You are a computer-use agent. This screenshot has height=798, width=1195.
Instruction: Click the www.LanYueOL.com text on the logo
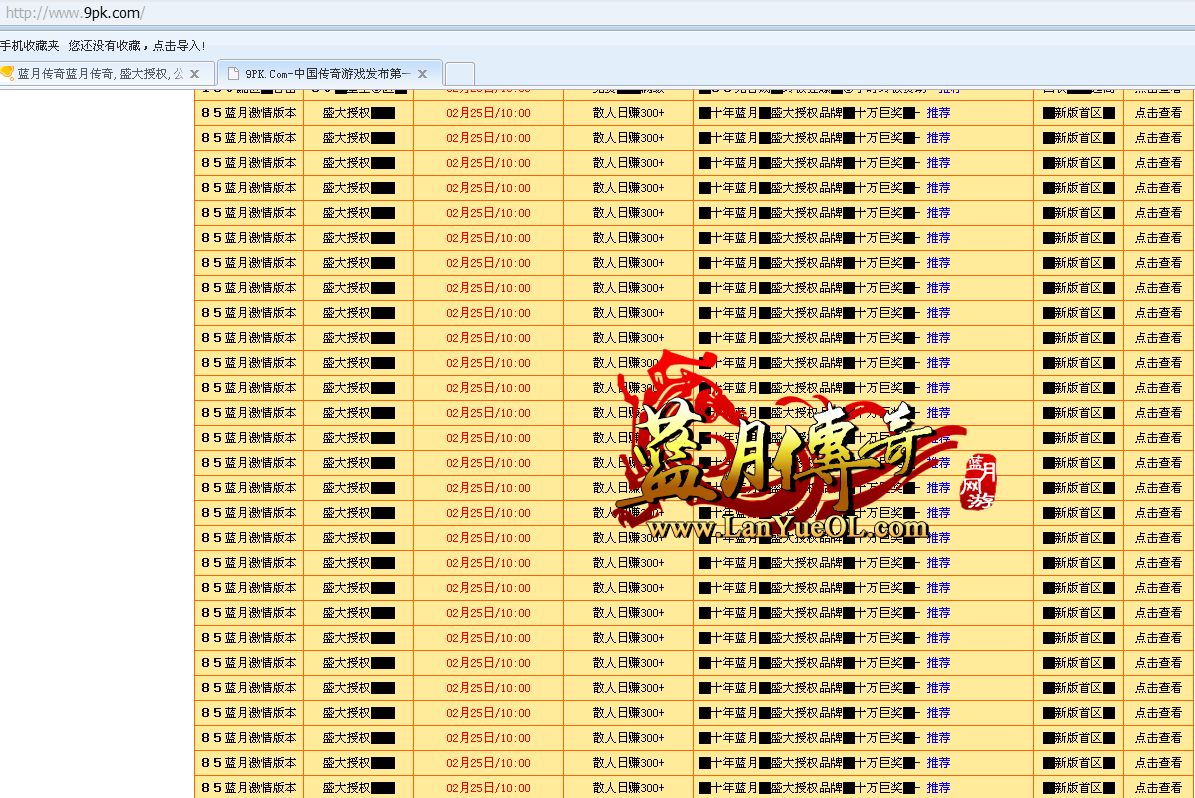pyautogui.click(x=788, y=528)
